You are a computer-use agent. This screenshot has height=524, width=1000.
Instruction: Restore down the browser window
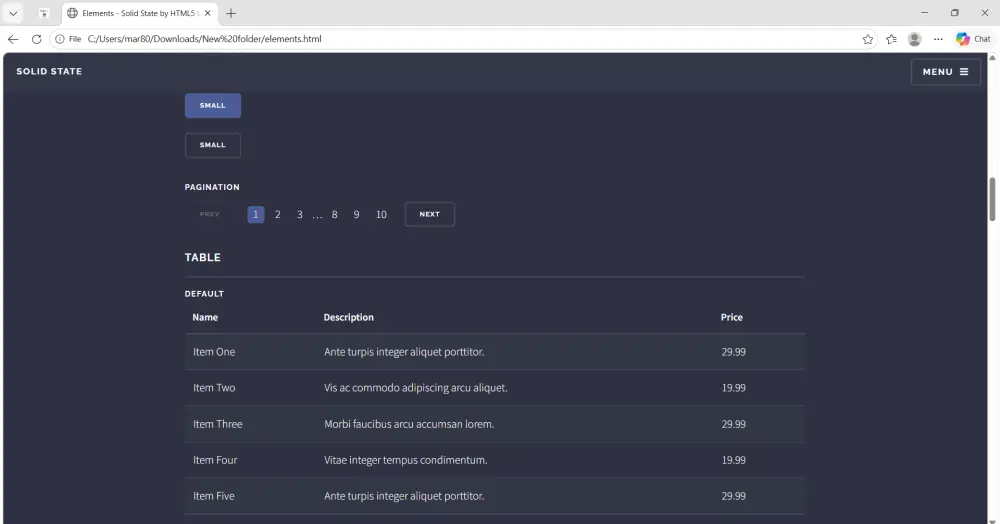955,13
